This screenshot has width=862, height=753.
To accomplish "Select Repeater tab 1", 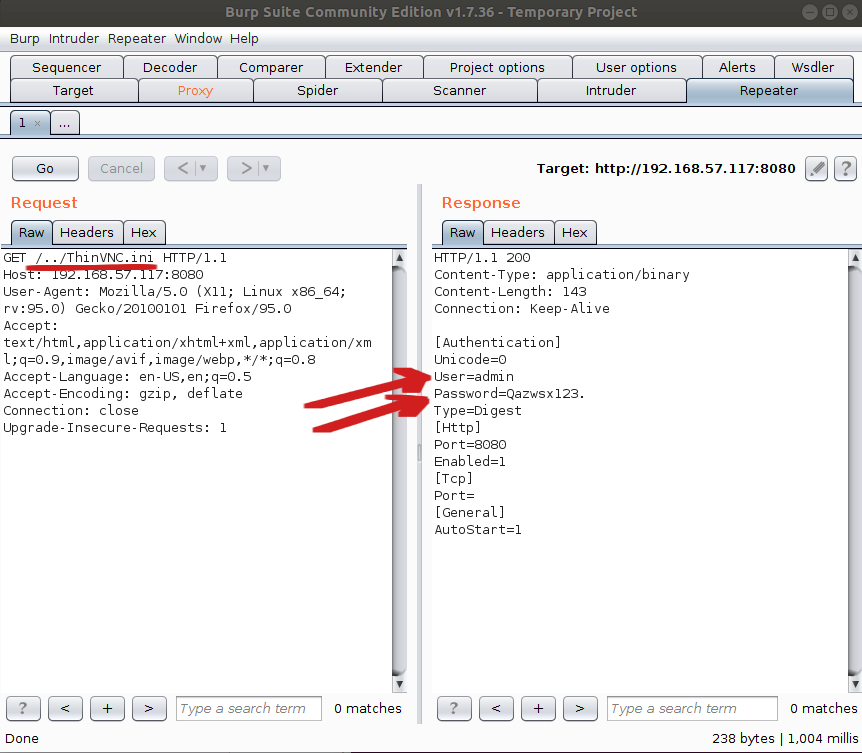I will pos(30,123).
